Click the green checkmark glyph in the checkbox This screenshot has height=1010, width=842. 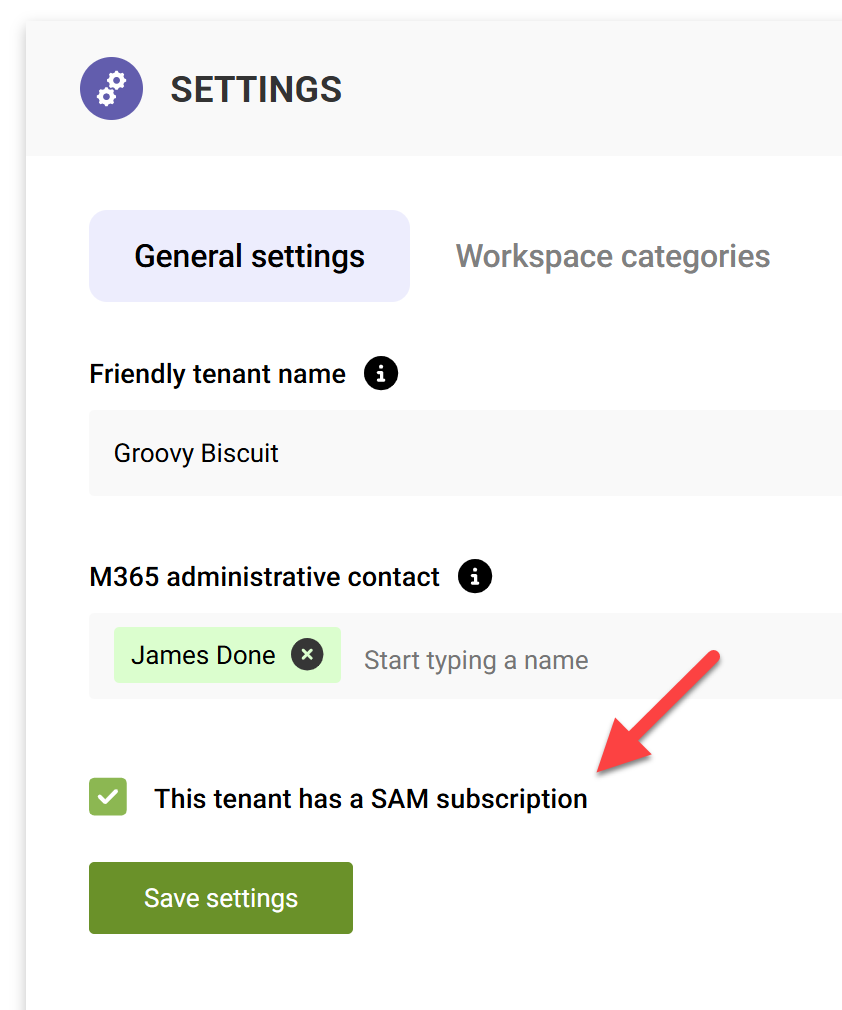pyautogui.click(x=107, y=797)
